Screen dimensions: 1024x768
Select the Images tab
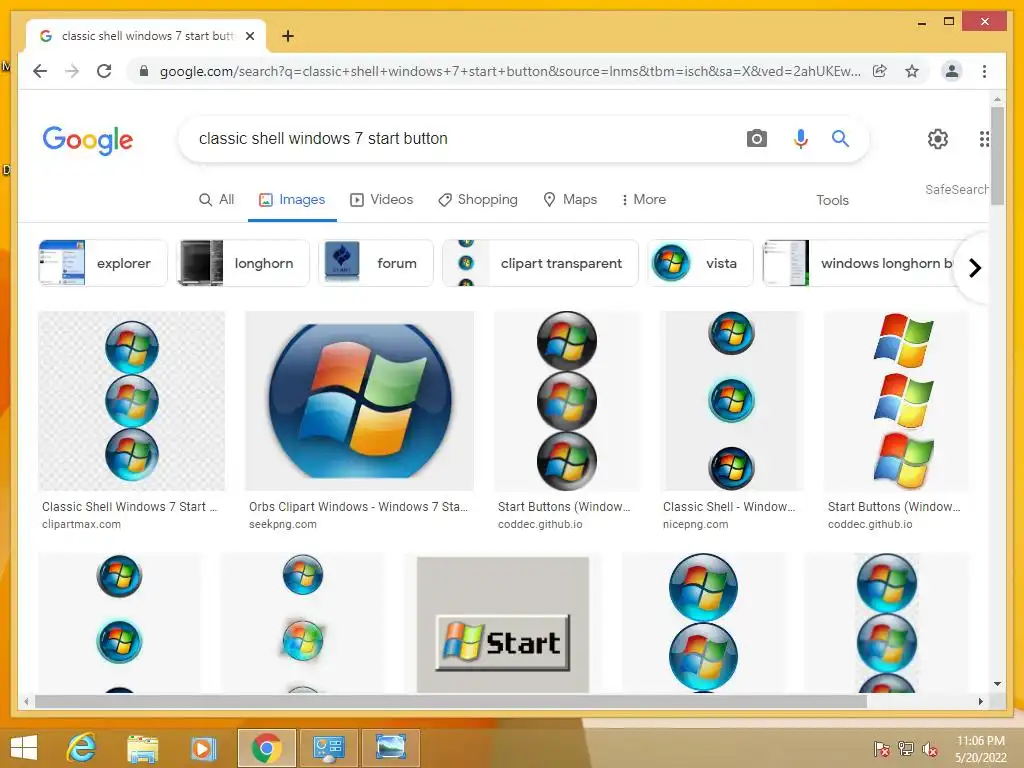[x=292, y=199]
